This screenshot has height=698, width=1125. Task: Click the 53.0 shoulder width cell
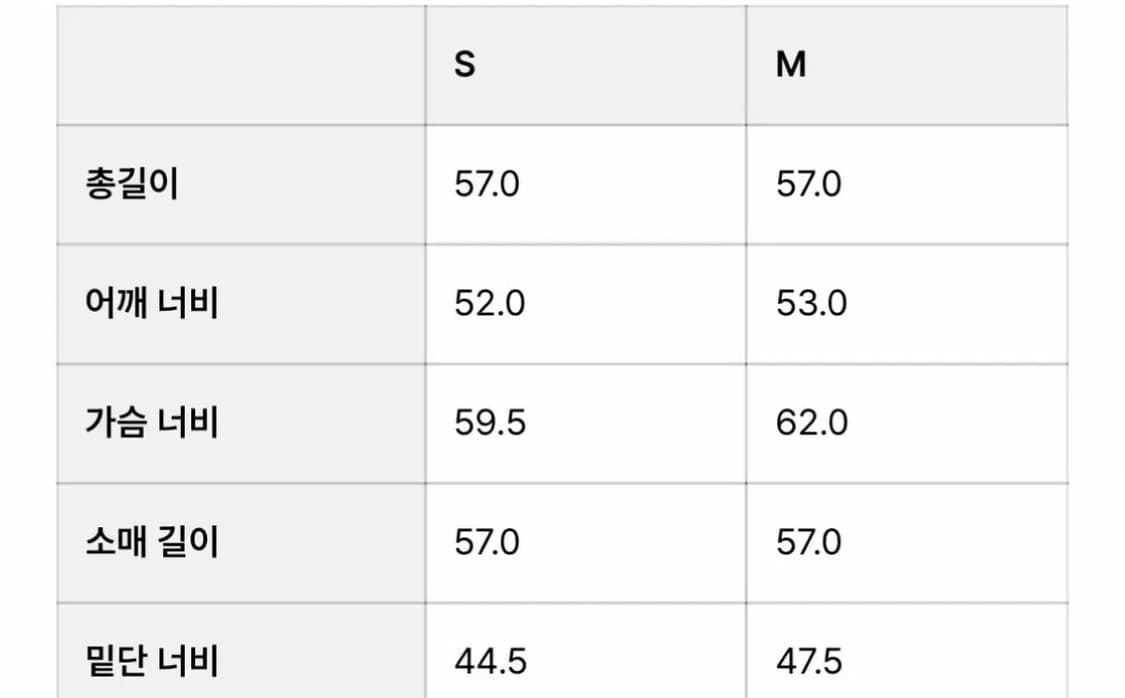tap(811, 303)
